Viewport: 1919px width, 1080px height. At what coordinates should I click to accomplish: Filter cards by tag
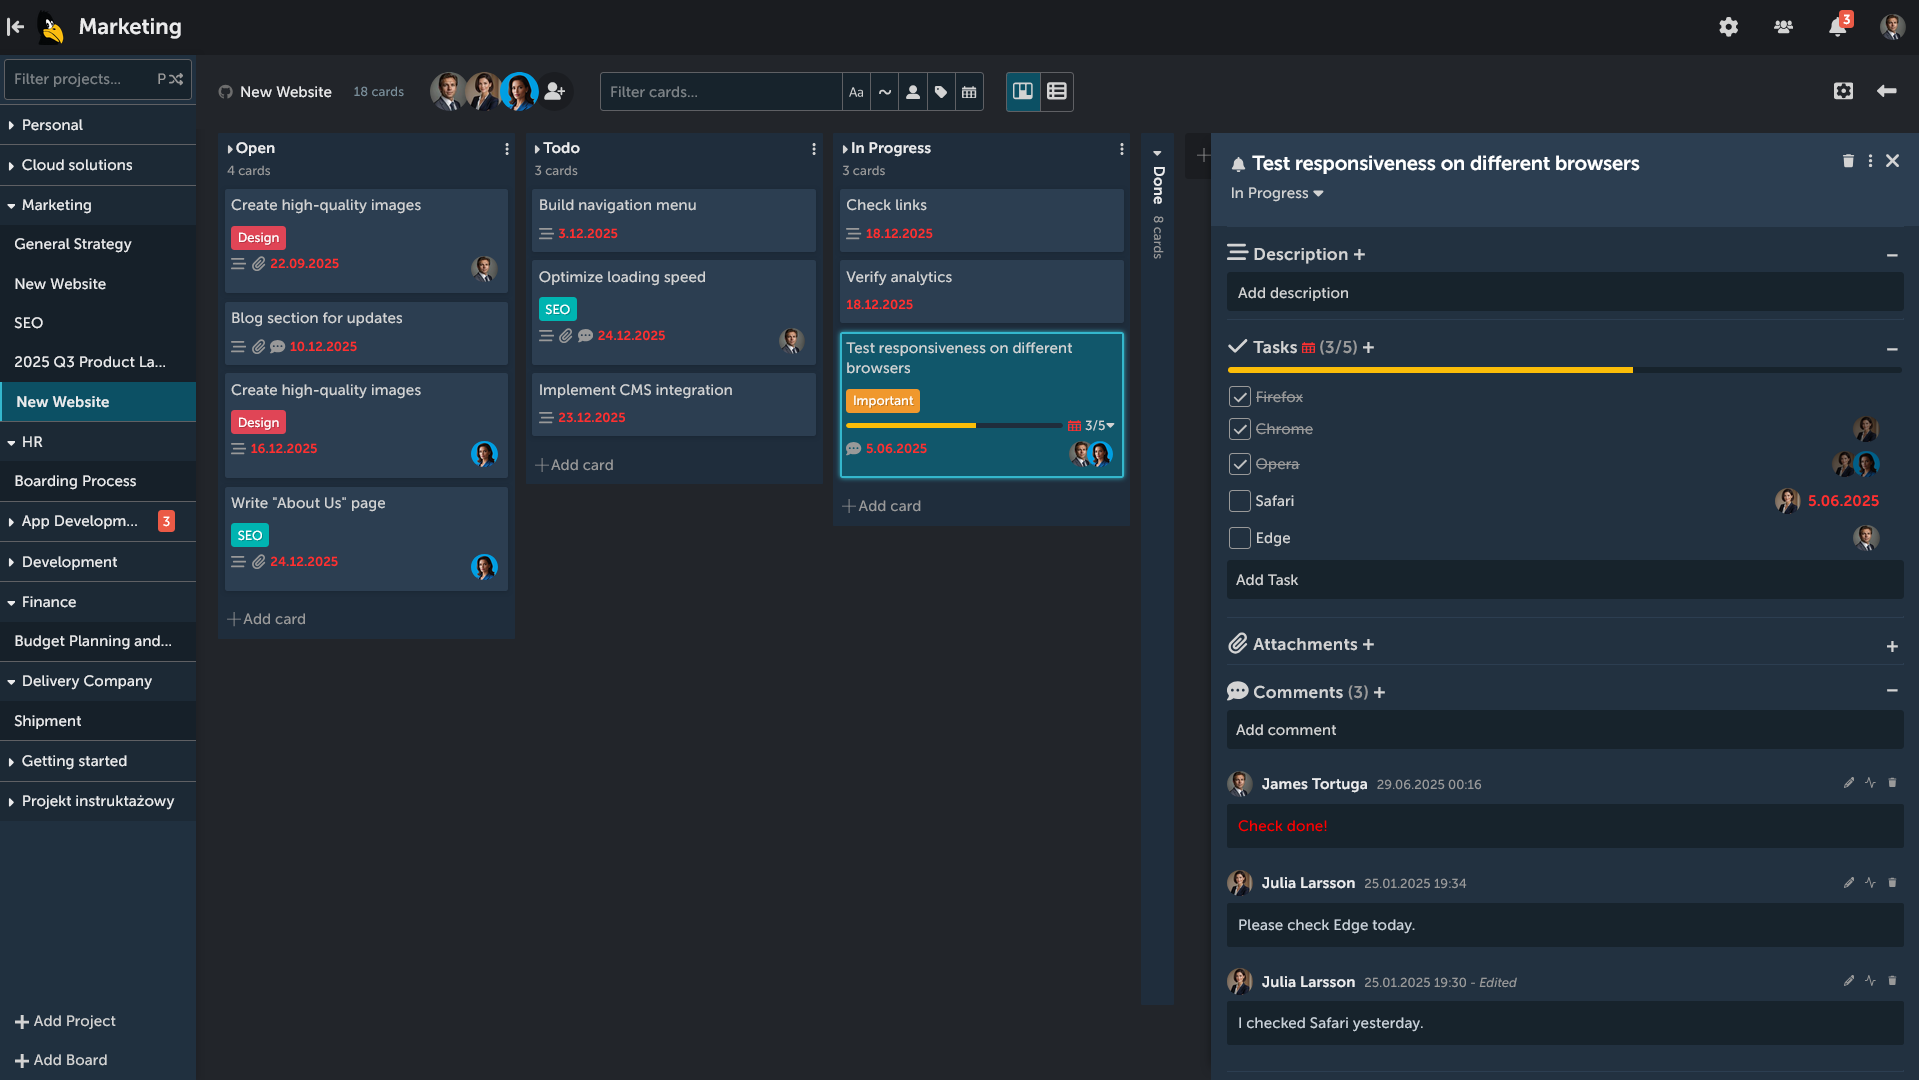click(940, 91)
